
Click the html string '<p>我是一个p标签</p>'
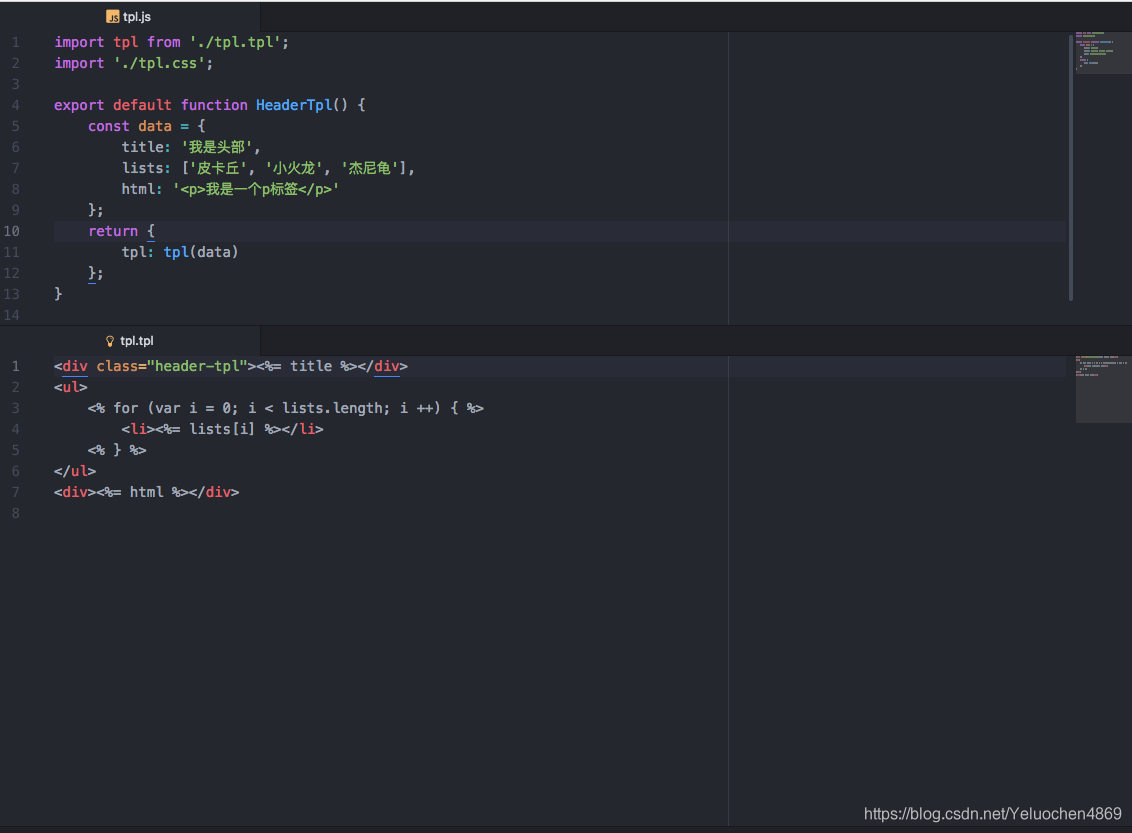click(x=256, y=188)
